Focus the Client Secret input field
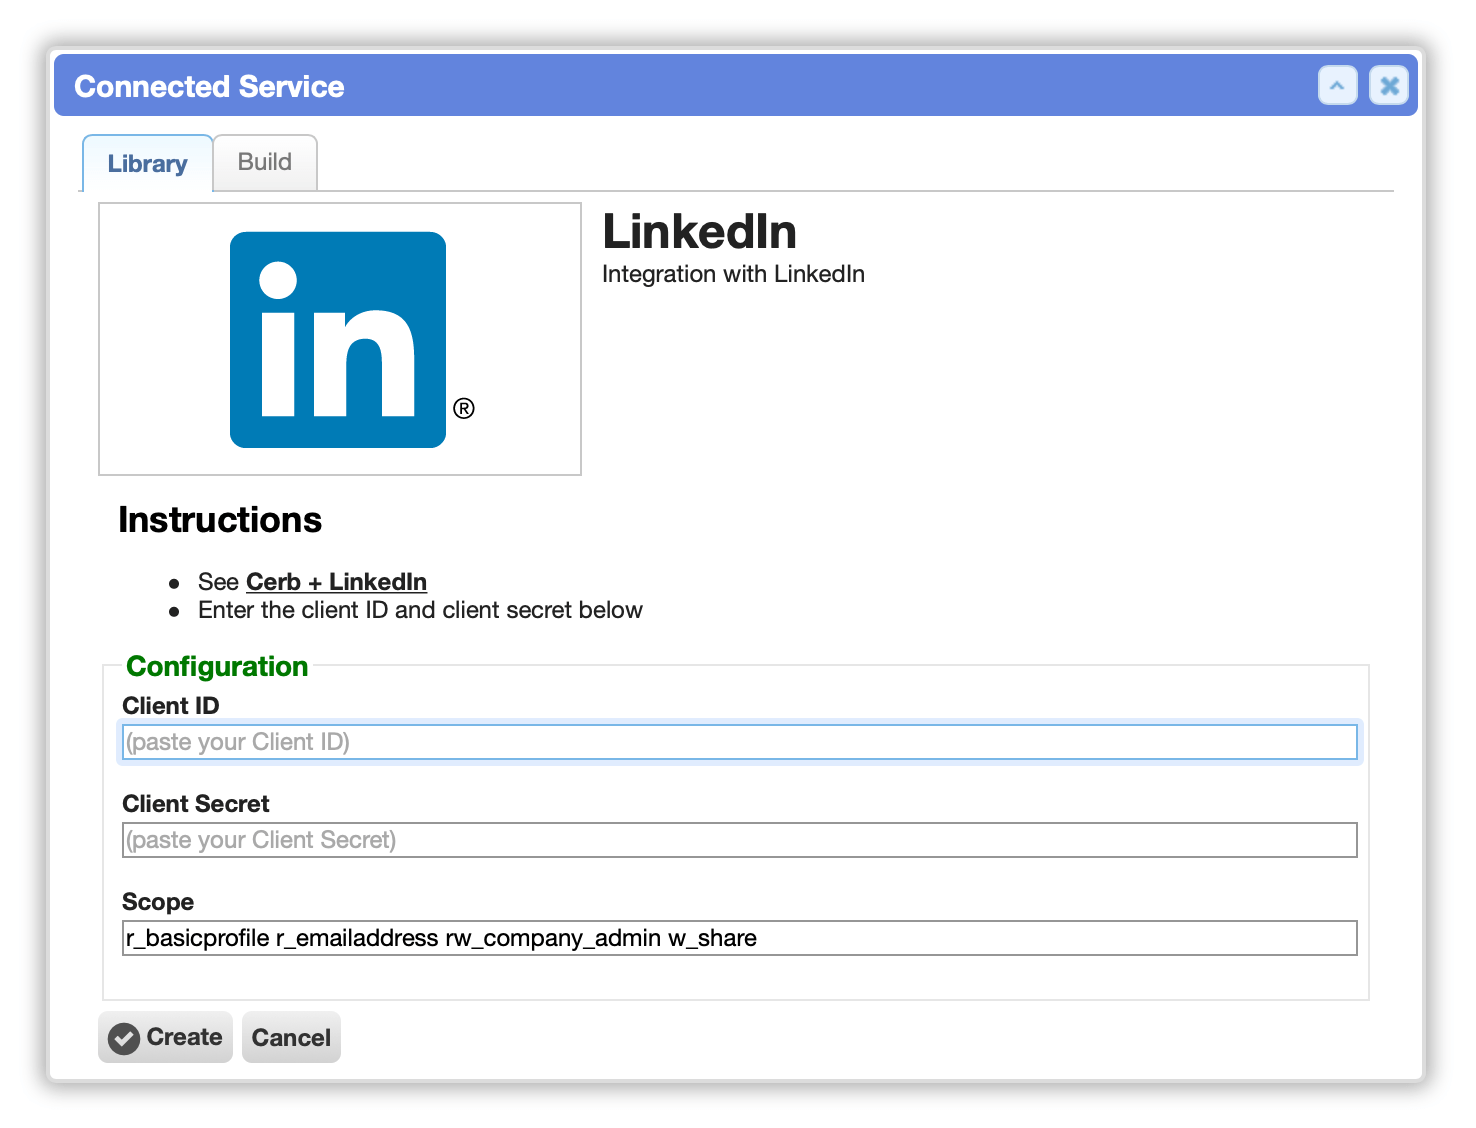The height and width of the screenshot is (1128, 1476). point(740,840)
